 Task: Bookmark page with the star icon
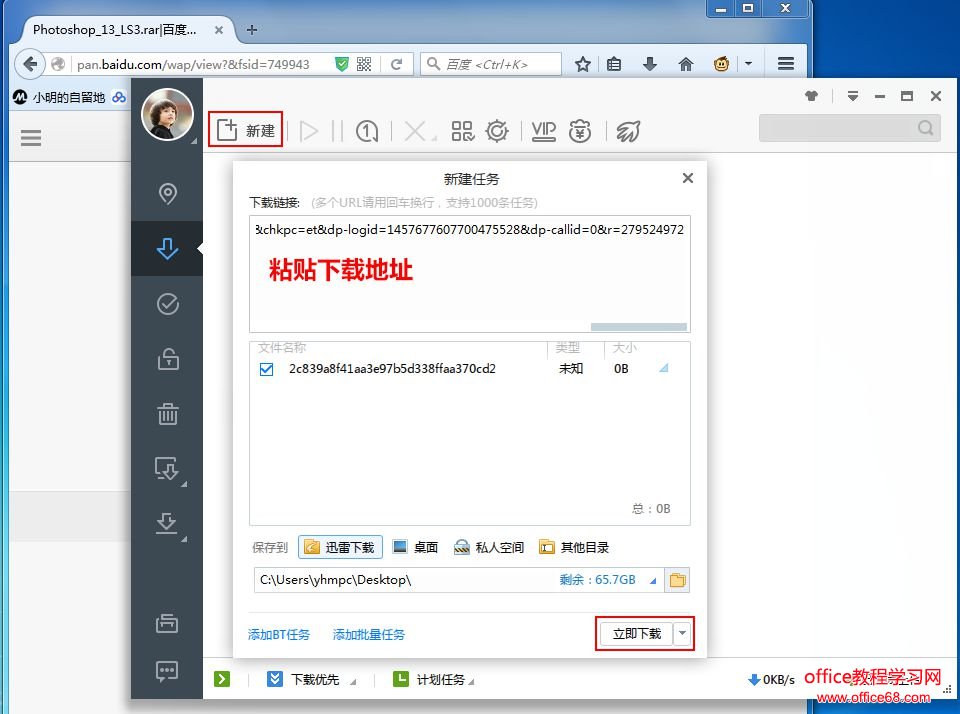(x=583, y=64)
